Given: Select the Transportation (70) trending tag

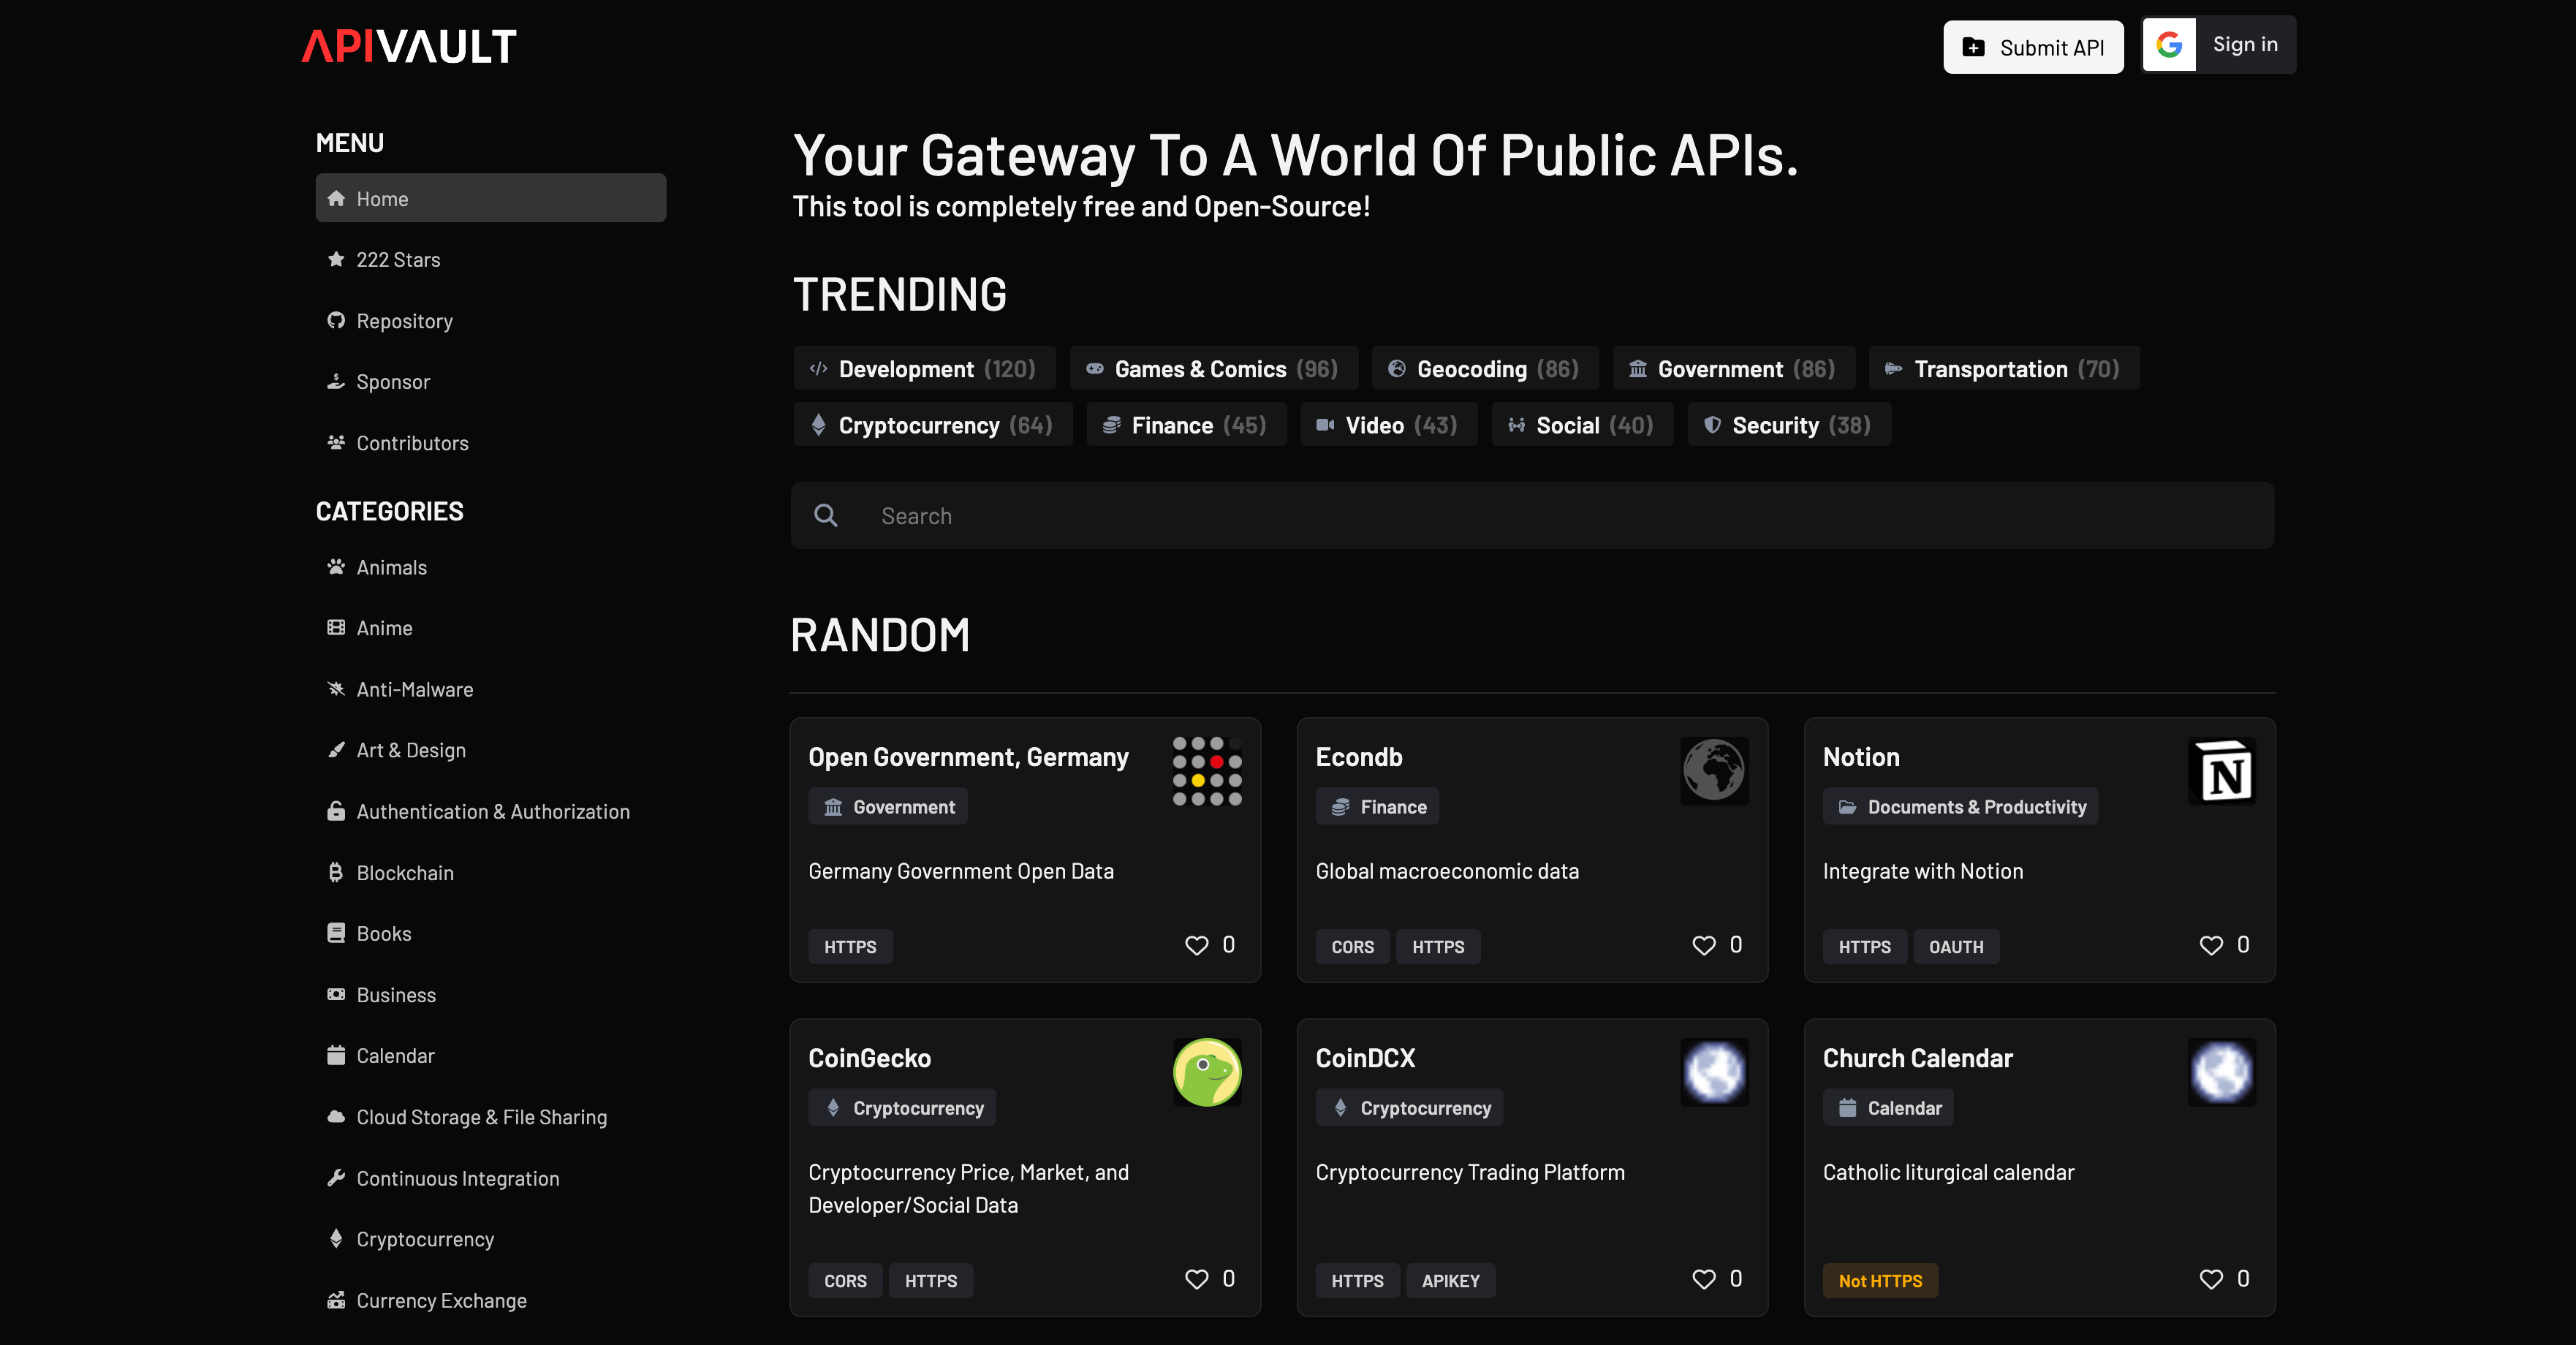Looking at the screenshot, I should [2004, 368].
